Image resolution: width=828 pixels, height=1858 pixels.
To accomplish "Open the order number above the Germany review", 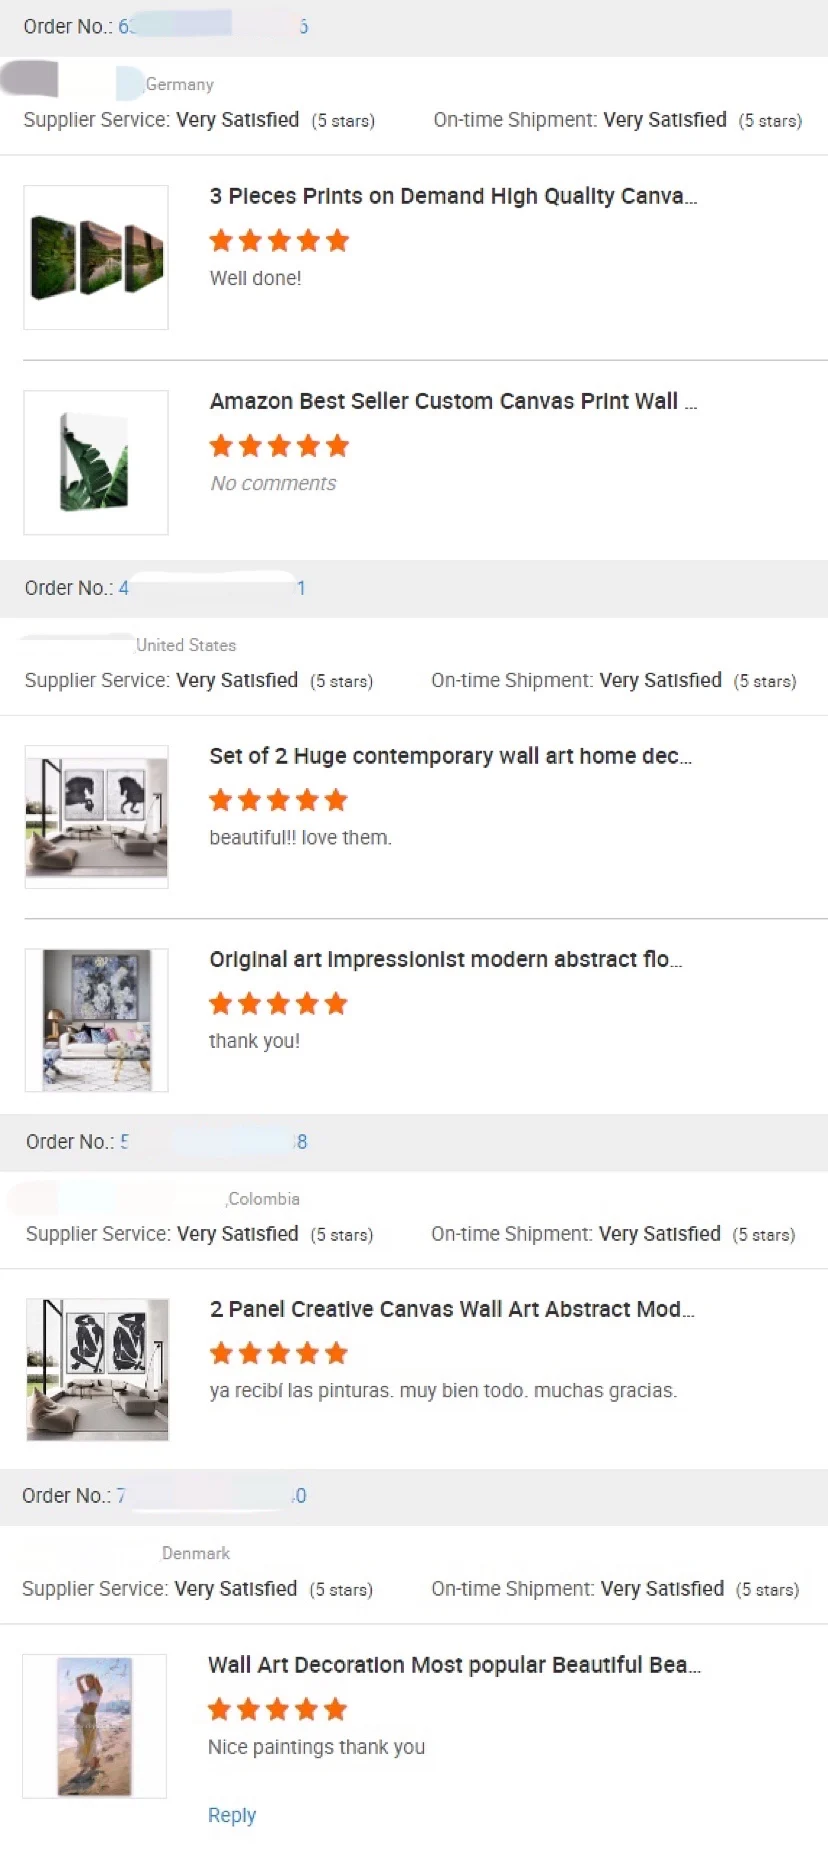I will (x=213, y=27).
